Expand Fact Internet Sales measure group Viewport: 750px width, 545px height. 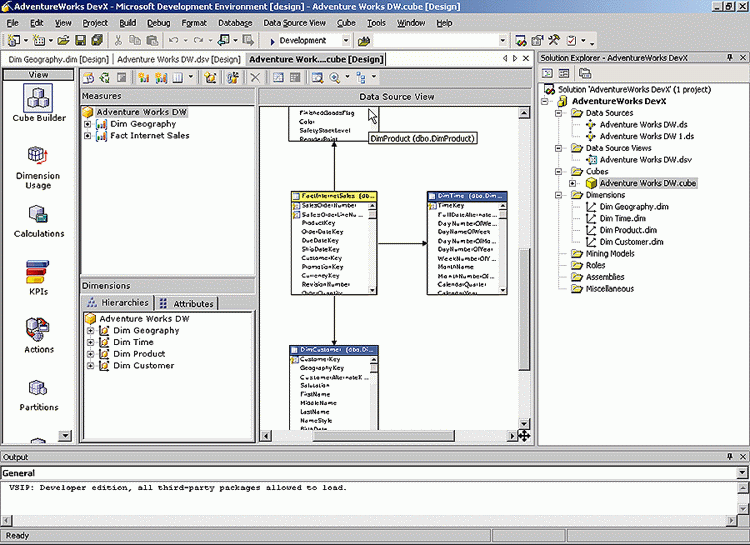point(88,136)
